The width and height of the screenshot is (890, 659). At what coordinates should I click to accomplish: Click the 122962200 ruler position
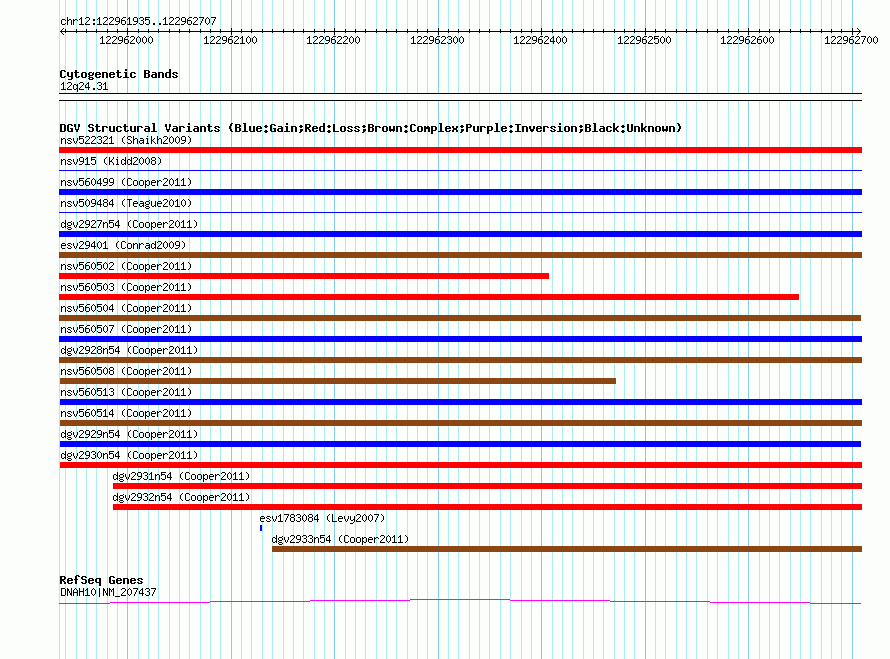point(333,40)
